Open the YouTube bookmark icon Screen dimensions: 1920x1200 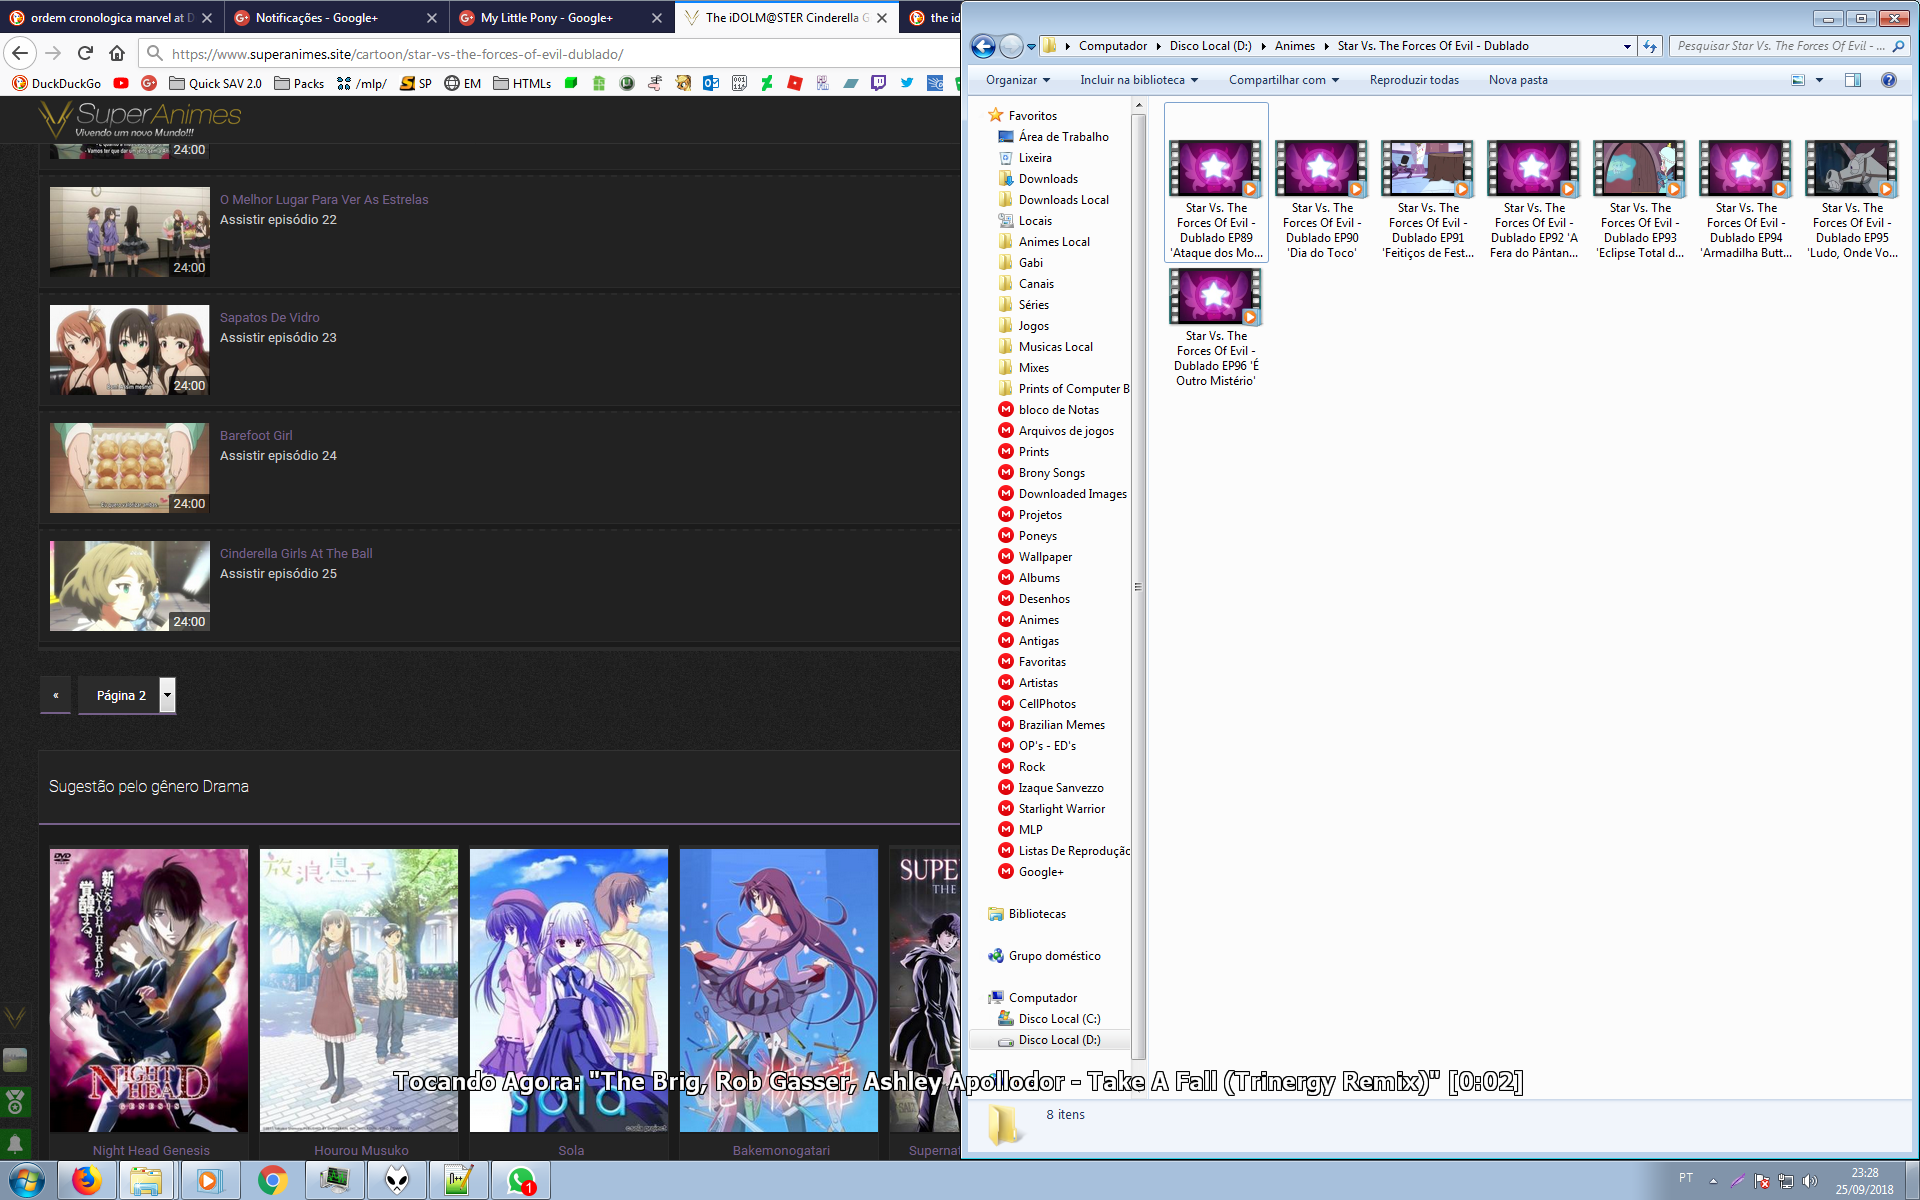[x=121, y=83]
